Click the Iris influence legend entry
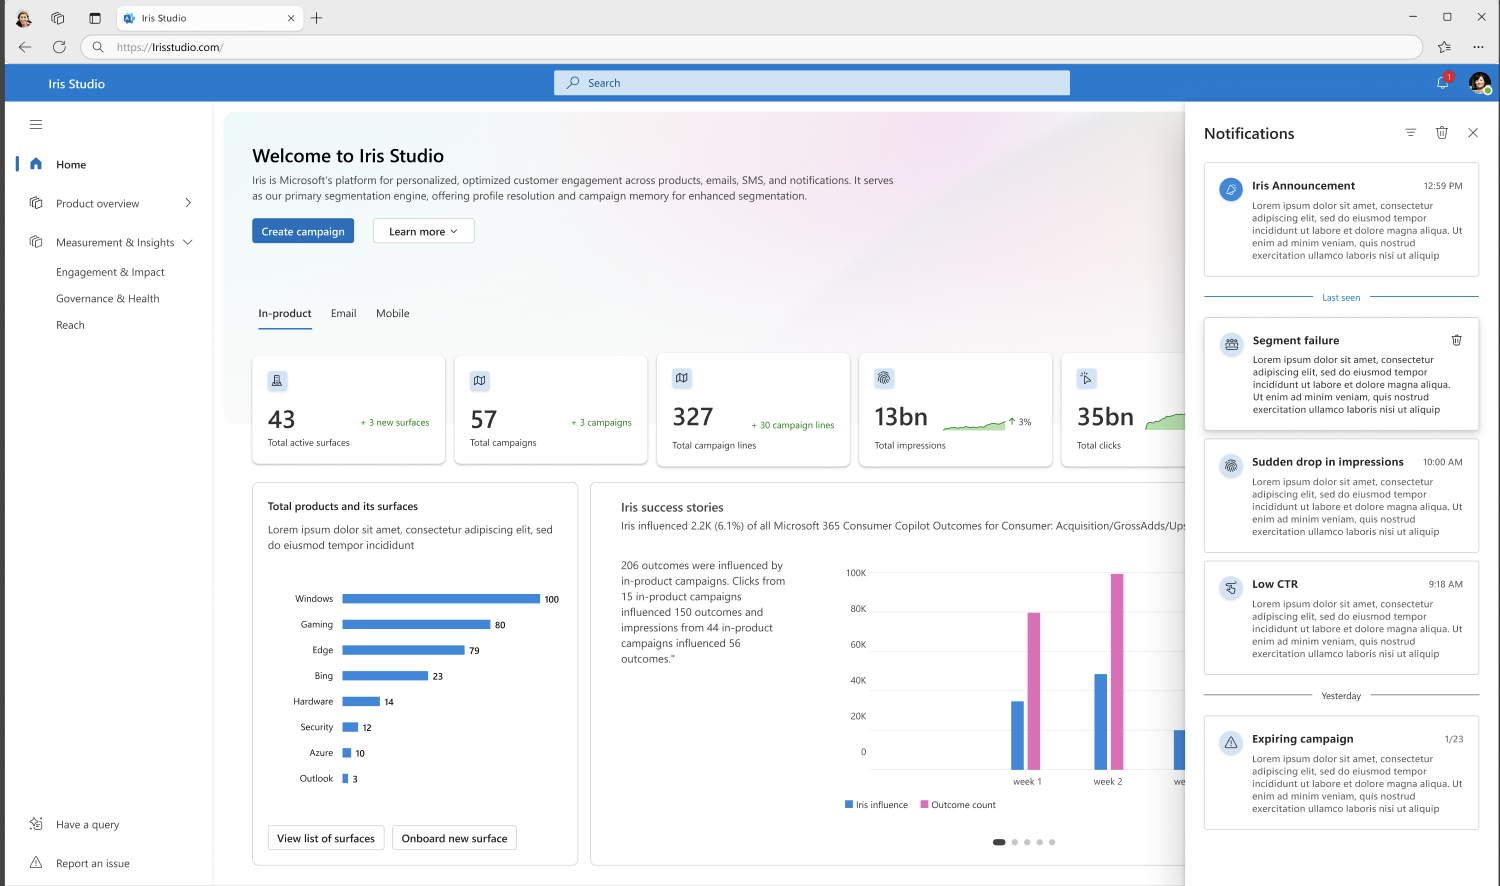The image size is (1500, 886). [x=876, y=804]
